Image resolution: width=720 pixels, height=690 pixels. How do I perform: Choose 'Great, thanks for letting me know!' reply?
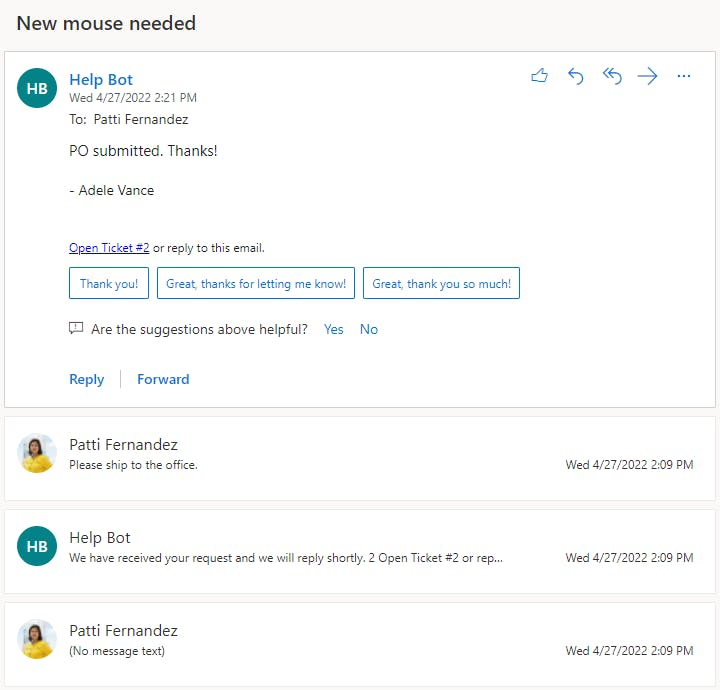(256, 284)
